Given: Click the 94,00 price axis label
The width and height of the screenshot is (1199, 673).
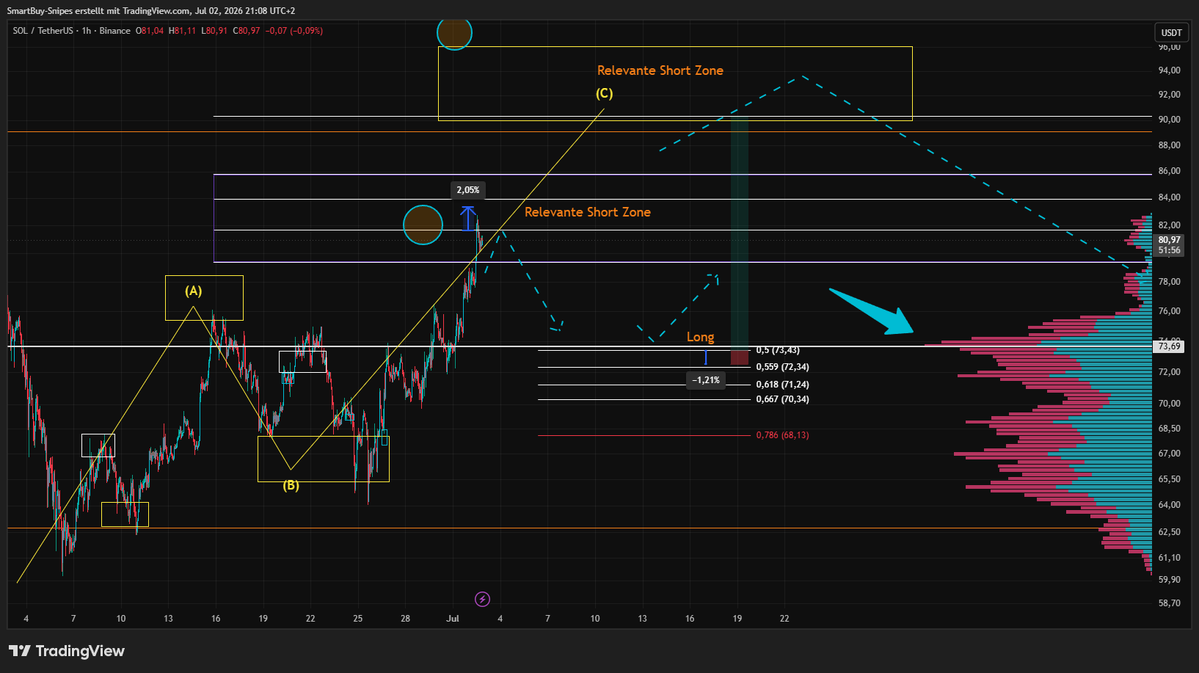Looking at the screenshot, I should (x=1169, y=71).
